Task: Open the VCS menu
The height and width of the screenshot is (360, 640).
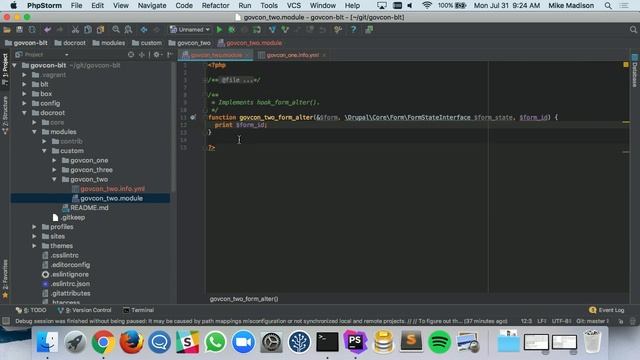Action: point(293,6)
